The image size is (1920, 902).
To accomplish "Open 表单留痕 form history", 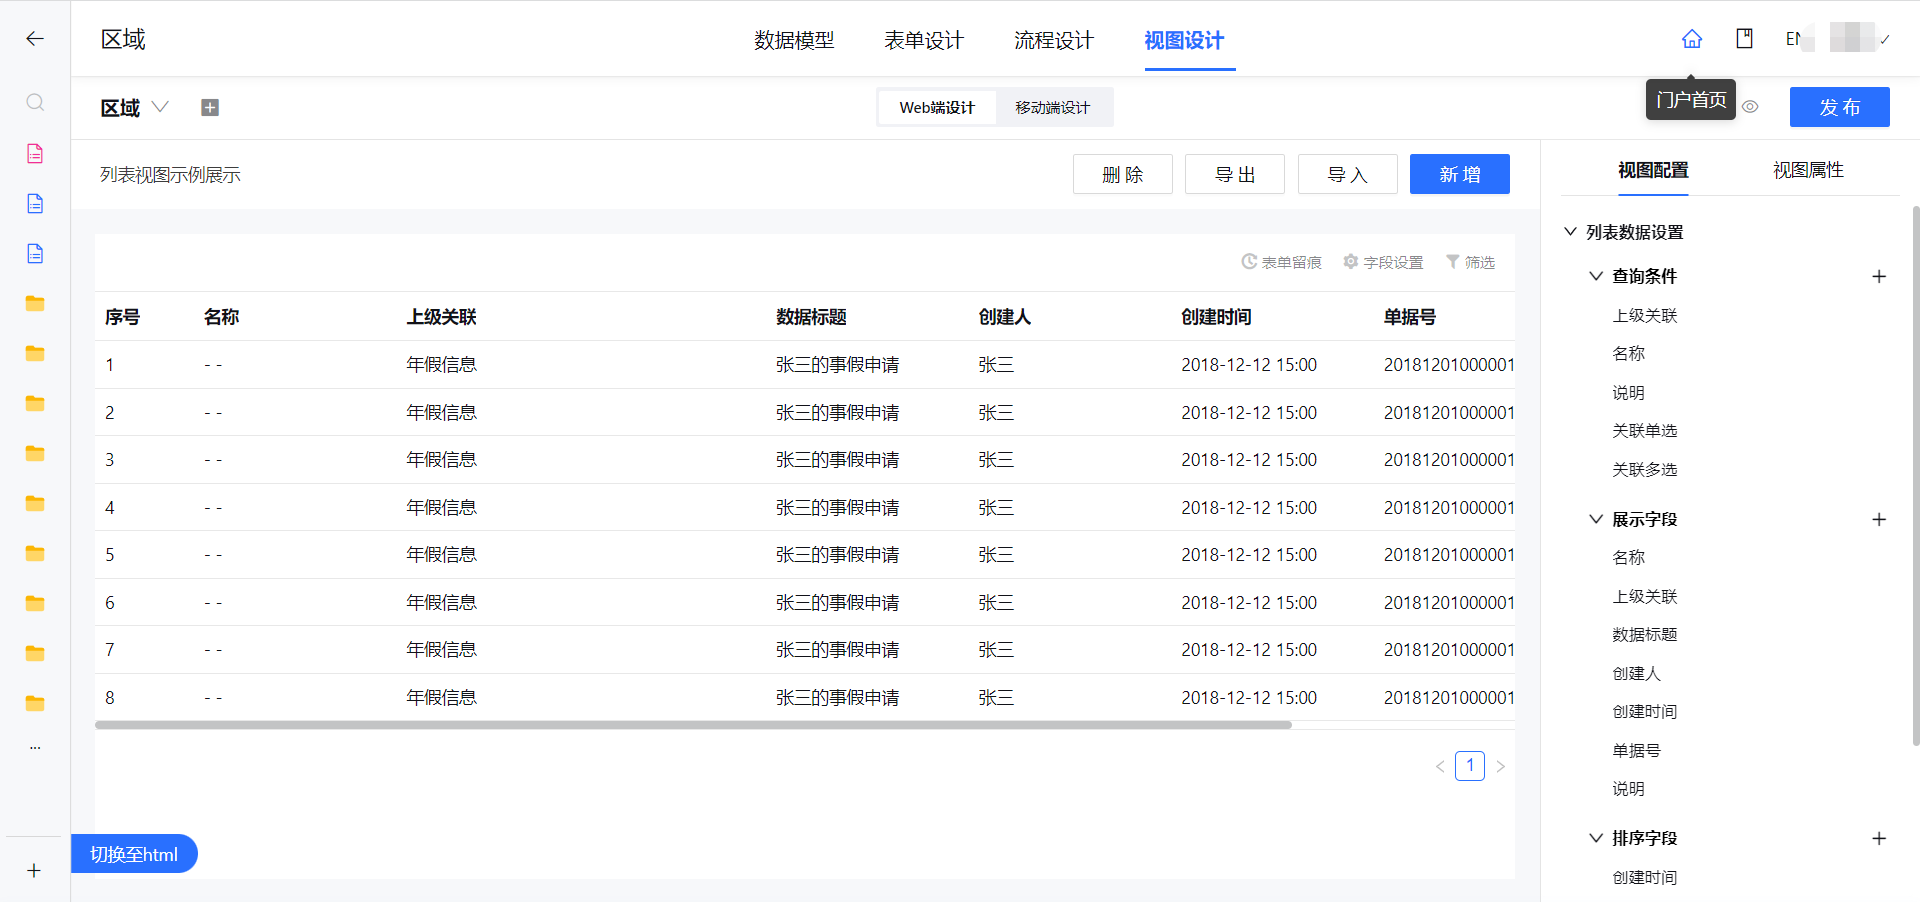I will point(1282,262).
